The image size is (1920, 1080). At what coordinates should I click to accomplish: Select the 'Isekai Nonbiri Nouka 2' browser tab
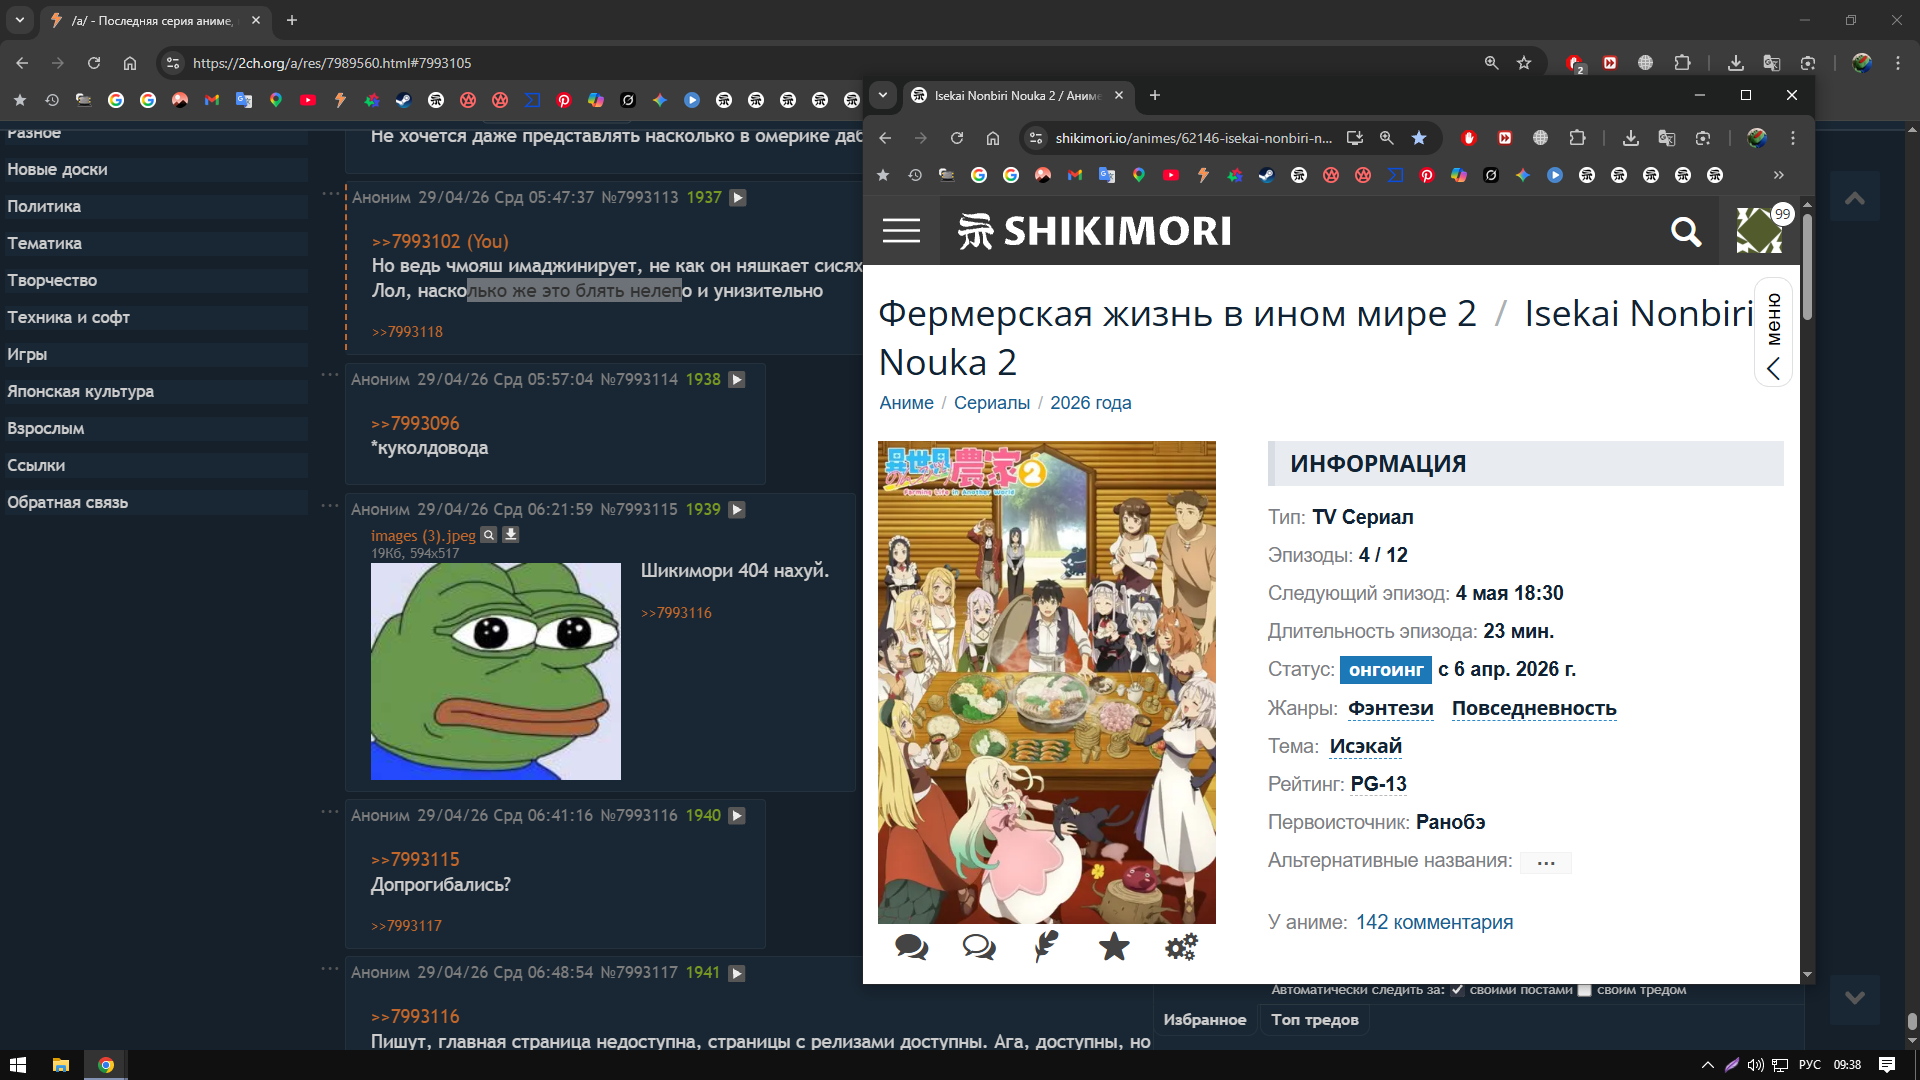[x=1019, y=96]
